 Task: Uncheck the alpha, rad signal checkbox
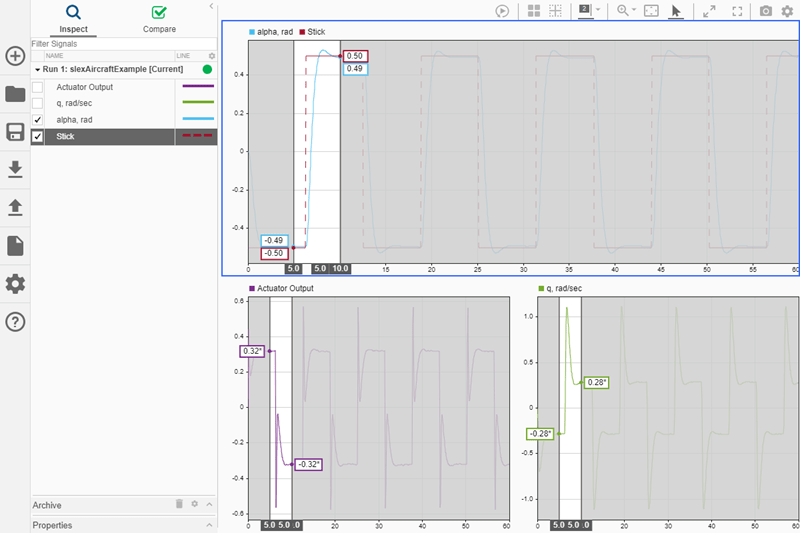[x=38, y=120]
